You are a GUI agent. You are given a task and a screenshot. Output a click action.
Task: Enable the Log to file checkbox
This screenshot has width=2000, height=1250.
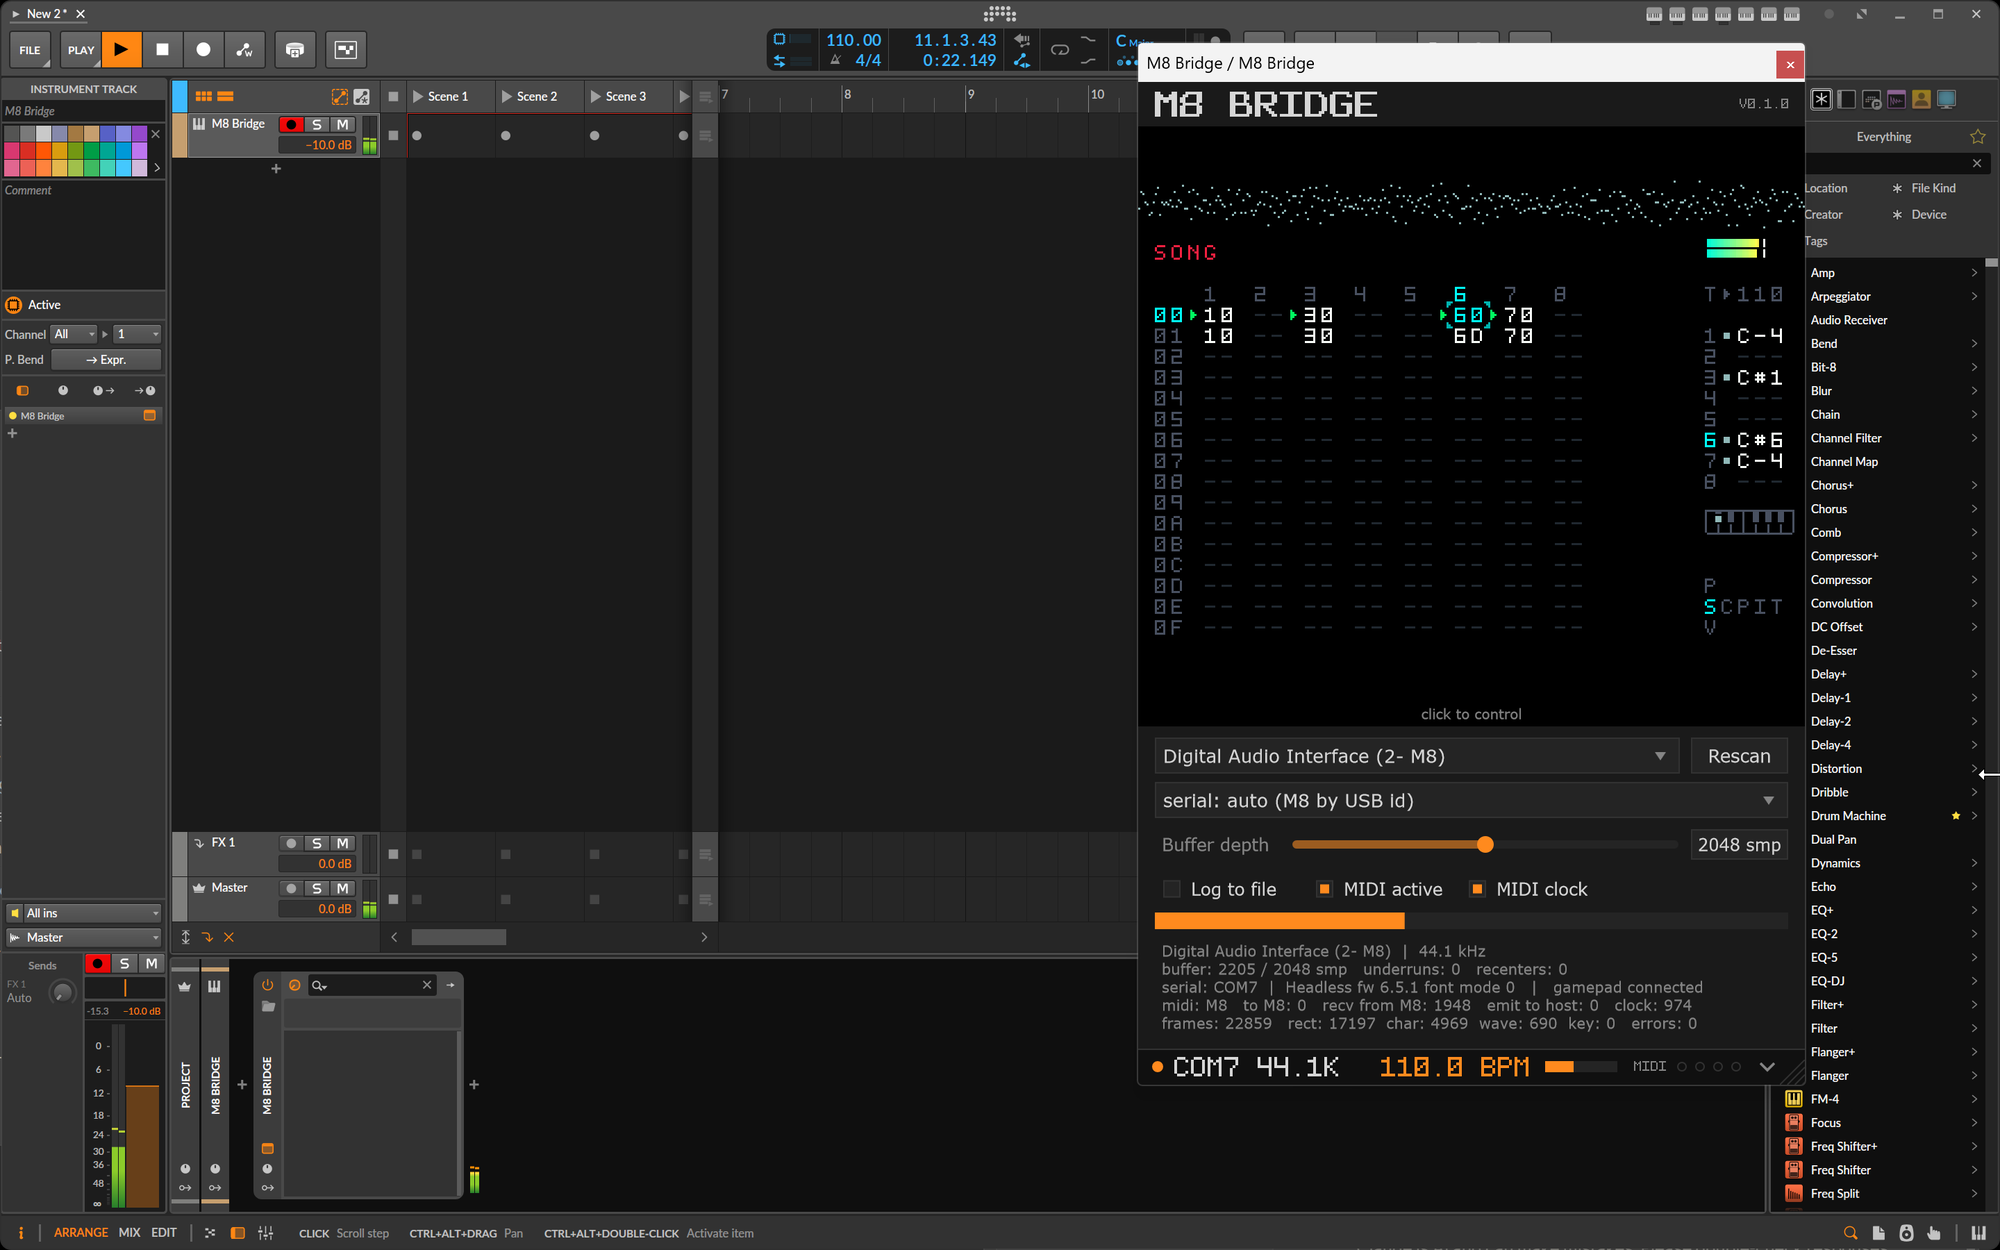pyautogui.click(x=1172, y=889)
